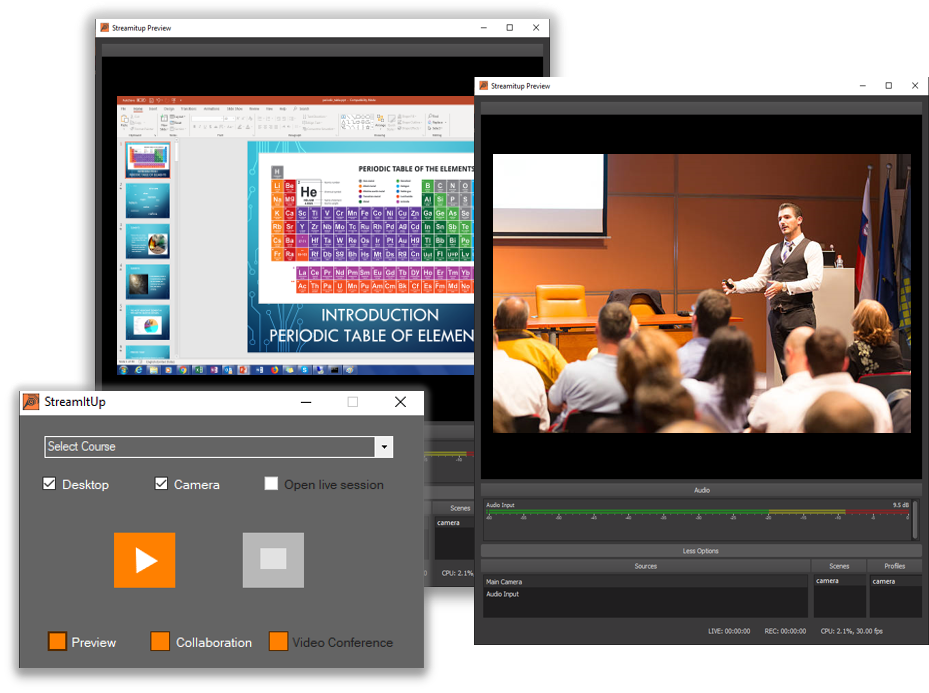
Task: Click the 9.5 dB audio level value
Action: [x=901, y=505]
